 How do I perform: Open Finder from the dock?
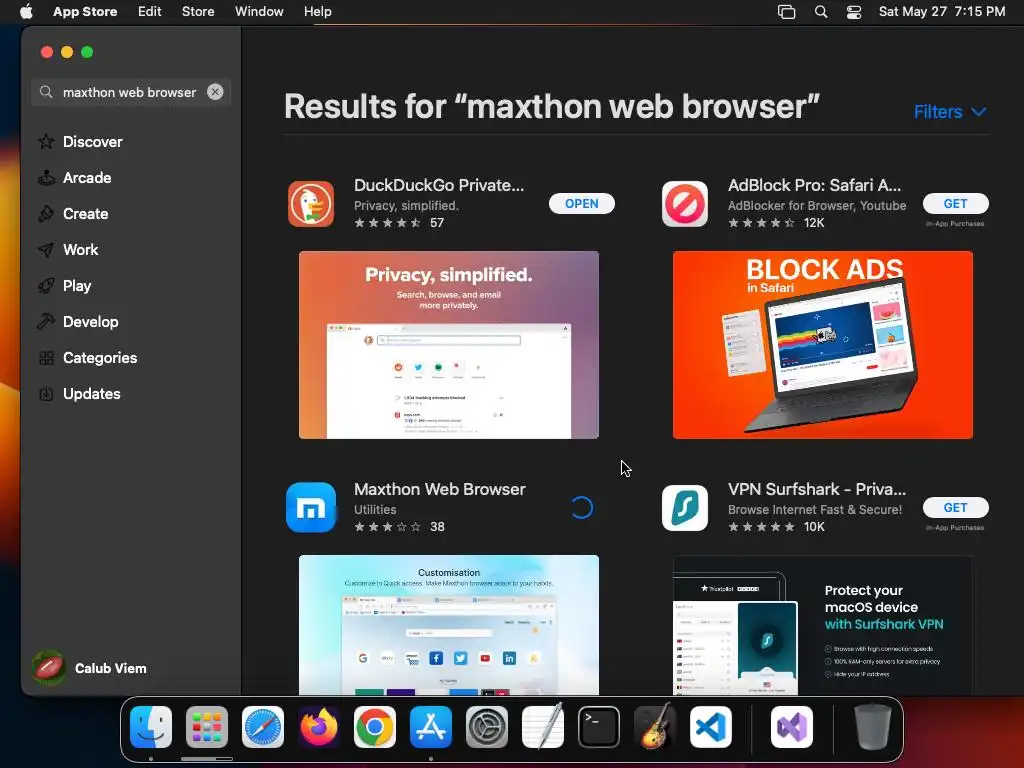coord(151,727)
